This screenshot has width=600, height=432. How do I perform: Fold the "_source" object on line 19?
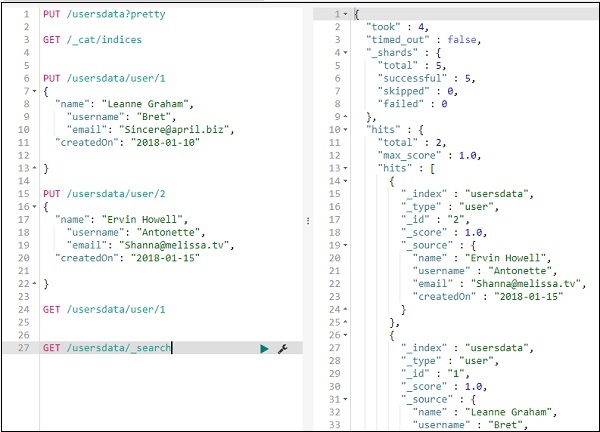tap(345, 243)
